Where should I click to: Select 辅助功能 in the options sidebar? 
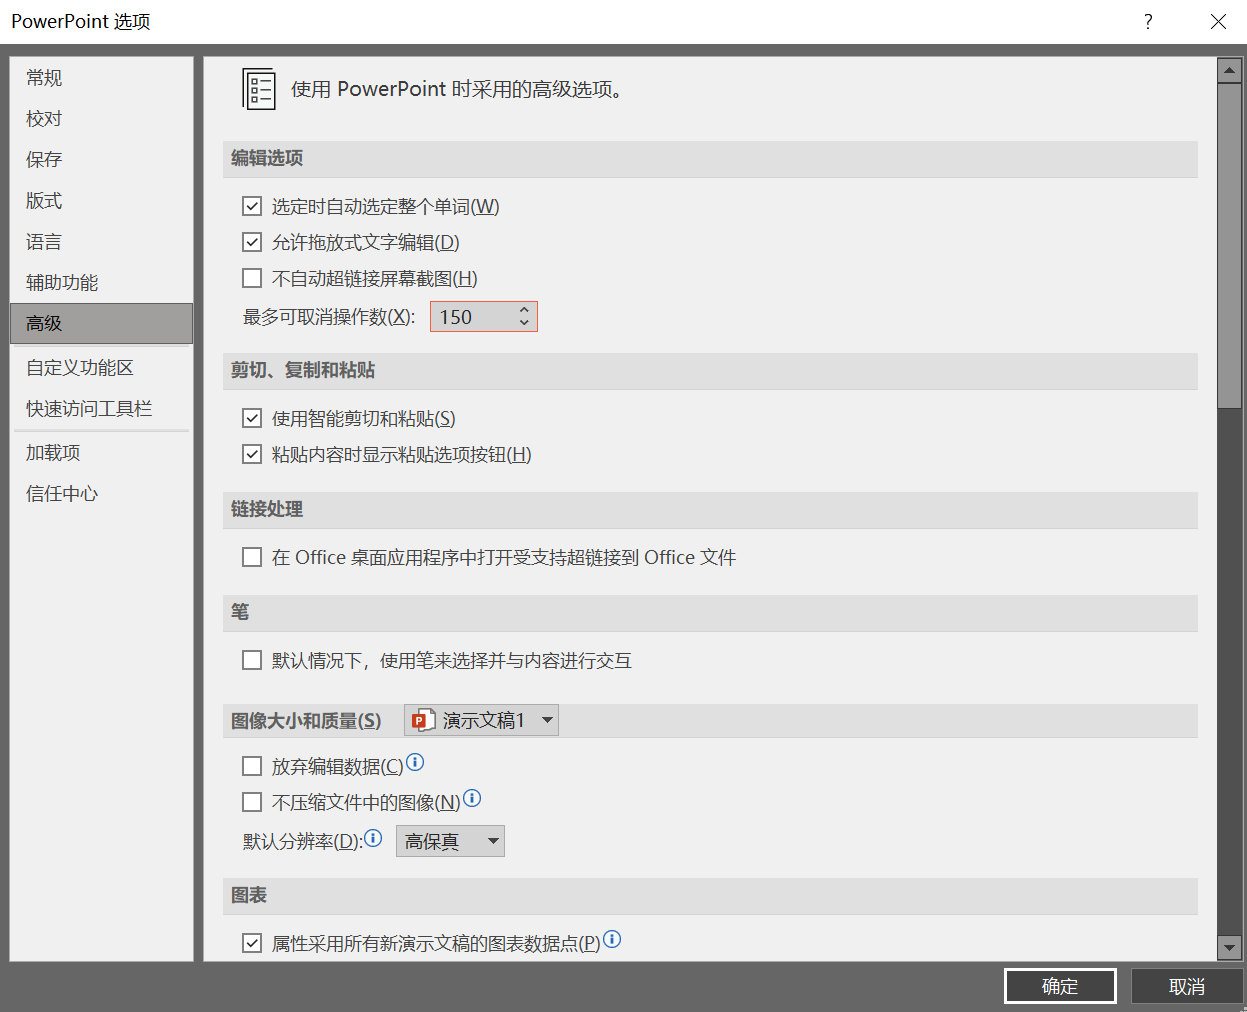pos(101,283)
